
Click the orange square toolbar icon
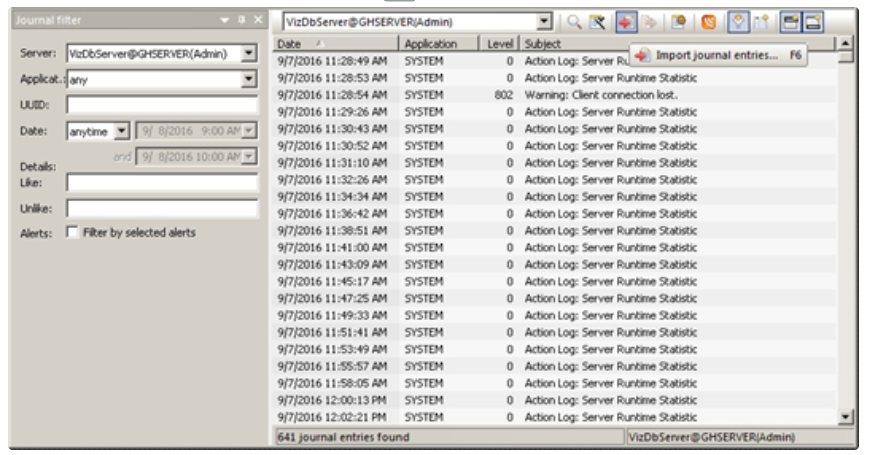coord(709,22)
